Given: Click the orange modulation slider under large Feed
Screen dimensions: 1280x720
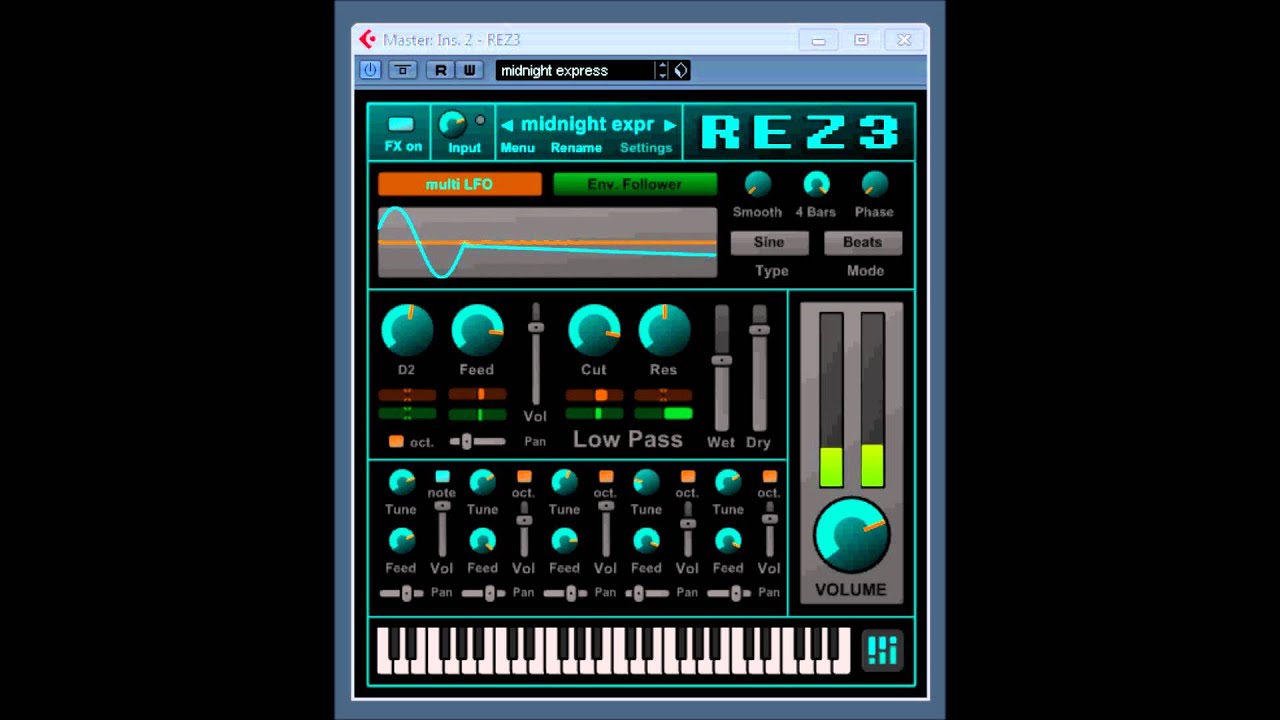Looking at the screenshot, I should 477,395.
